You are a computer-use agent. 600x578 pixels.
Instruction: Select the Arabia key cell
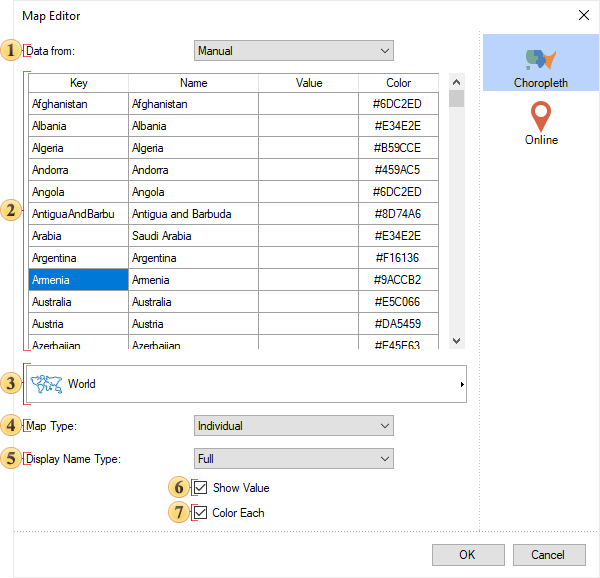click(x=78, y=236)
